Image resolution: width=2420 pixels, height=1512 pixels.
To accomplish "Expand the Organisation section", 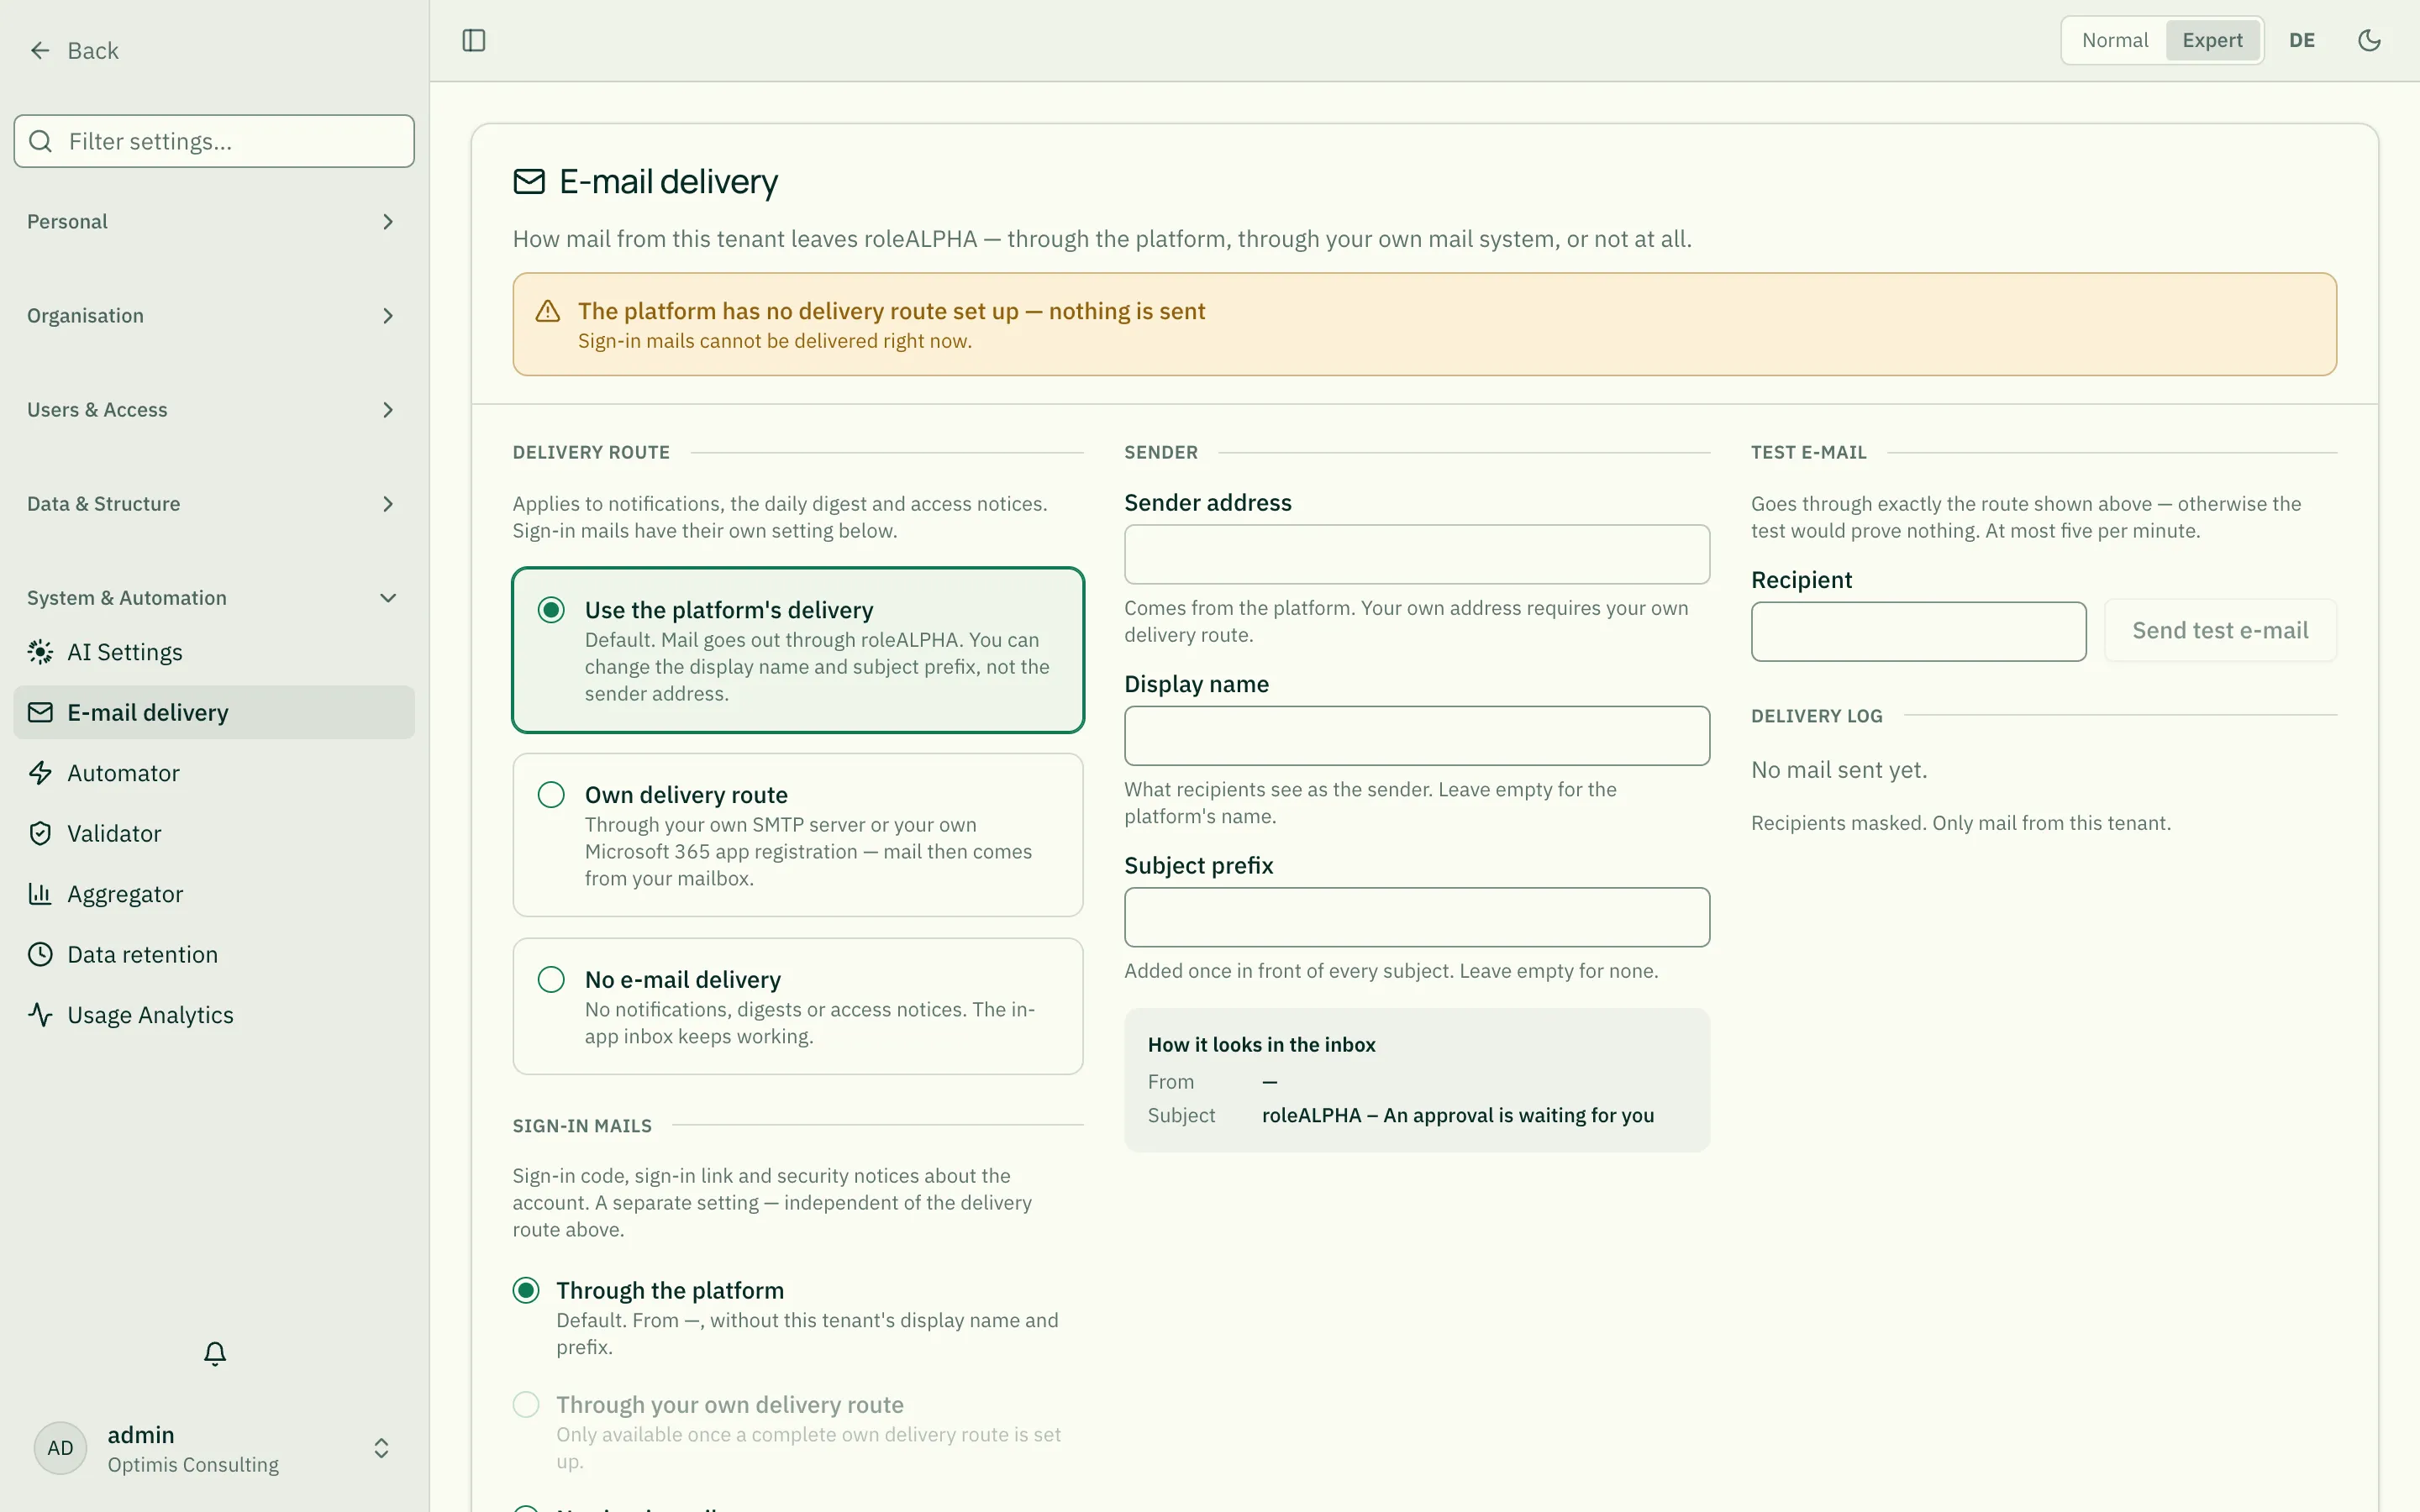I will (214, 316).
